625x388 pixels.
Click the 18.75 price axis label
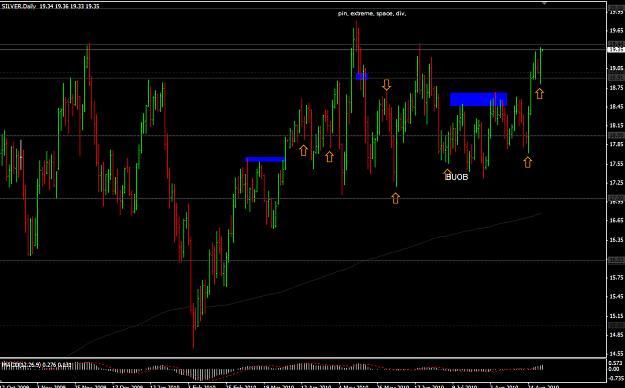(x=616, y=87)
